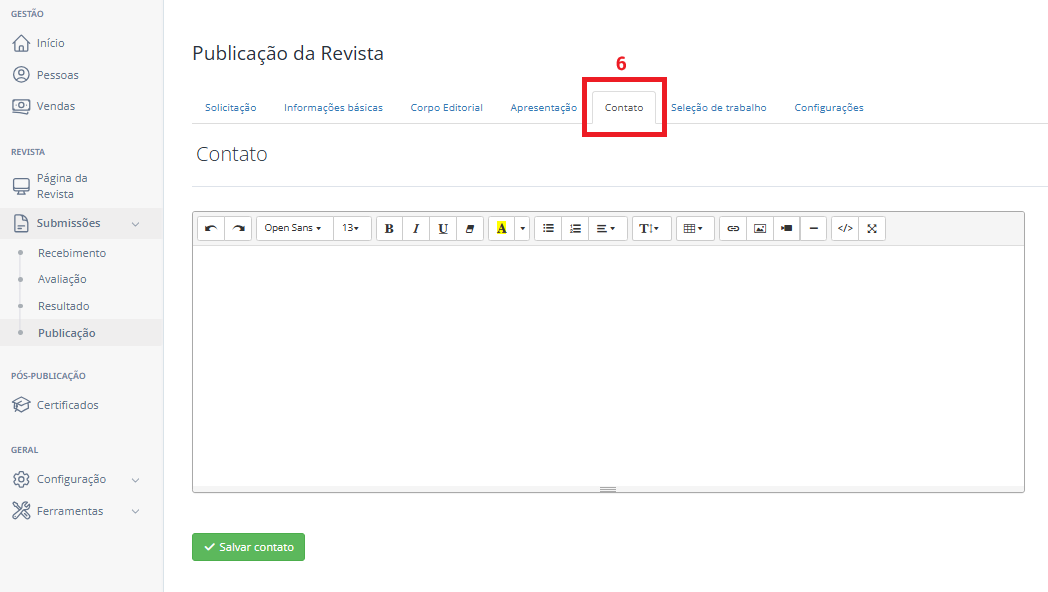Click the Página da Revista monitor icon
Image resolution: width=1048 pixels, height=592 pixels.
point(21,186)
